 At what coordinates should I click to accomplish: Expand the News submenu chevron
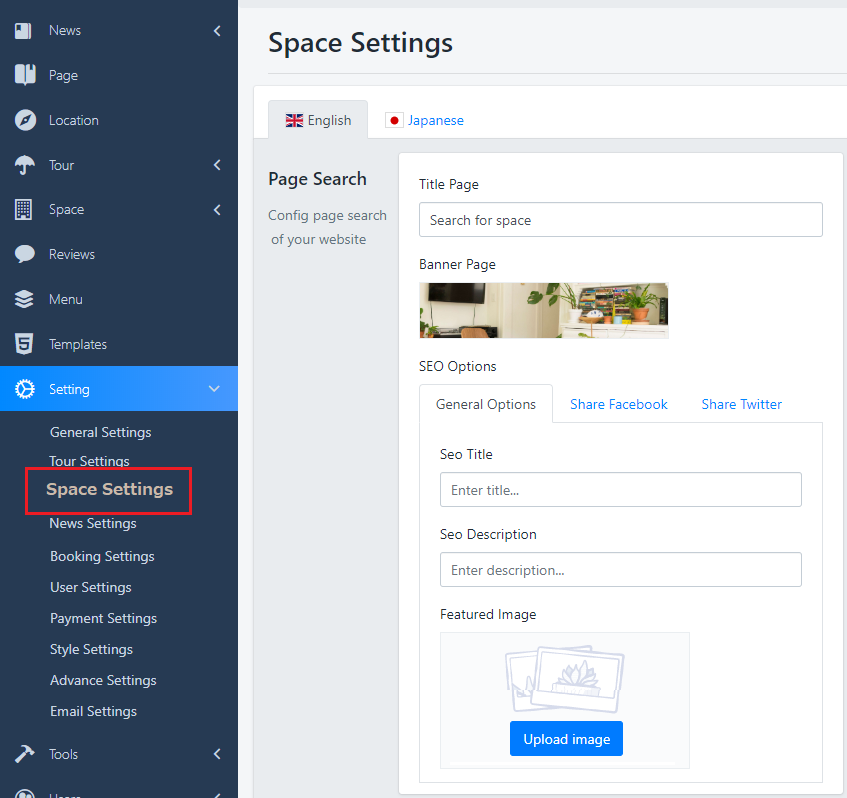tap(217, 31)
